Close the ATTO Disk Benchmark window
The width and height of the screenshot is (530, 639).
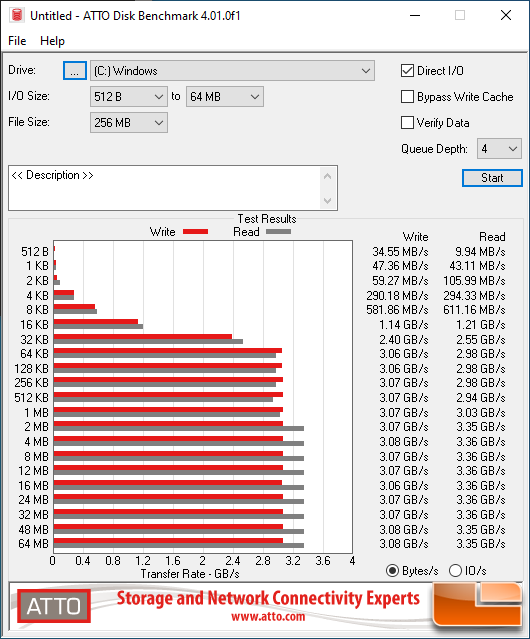[x=506, y=15]
